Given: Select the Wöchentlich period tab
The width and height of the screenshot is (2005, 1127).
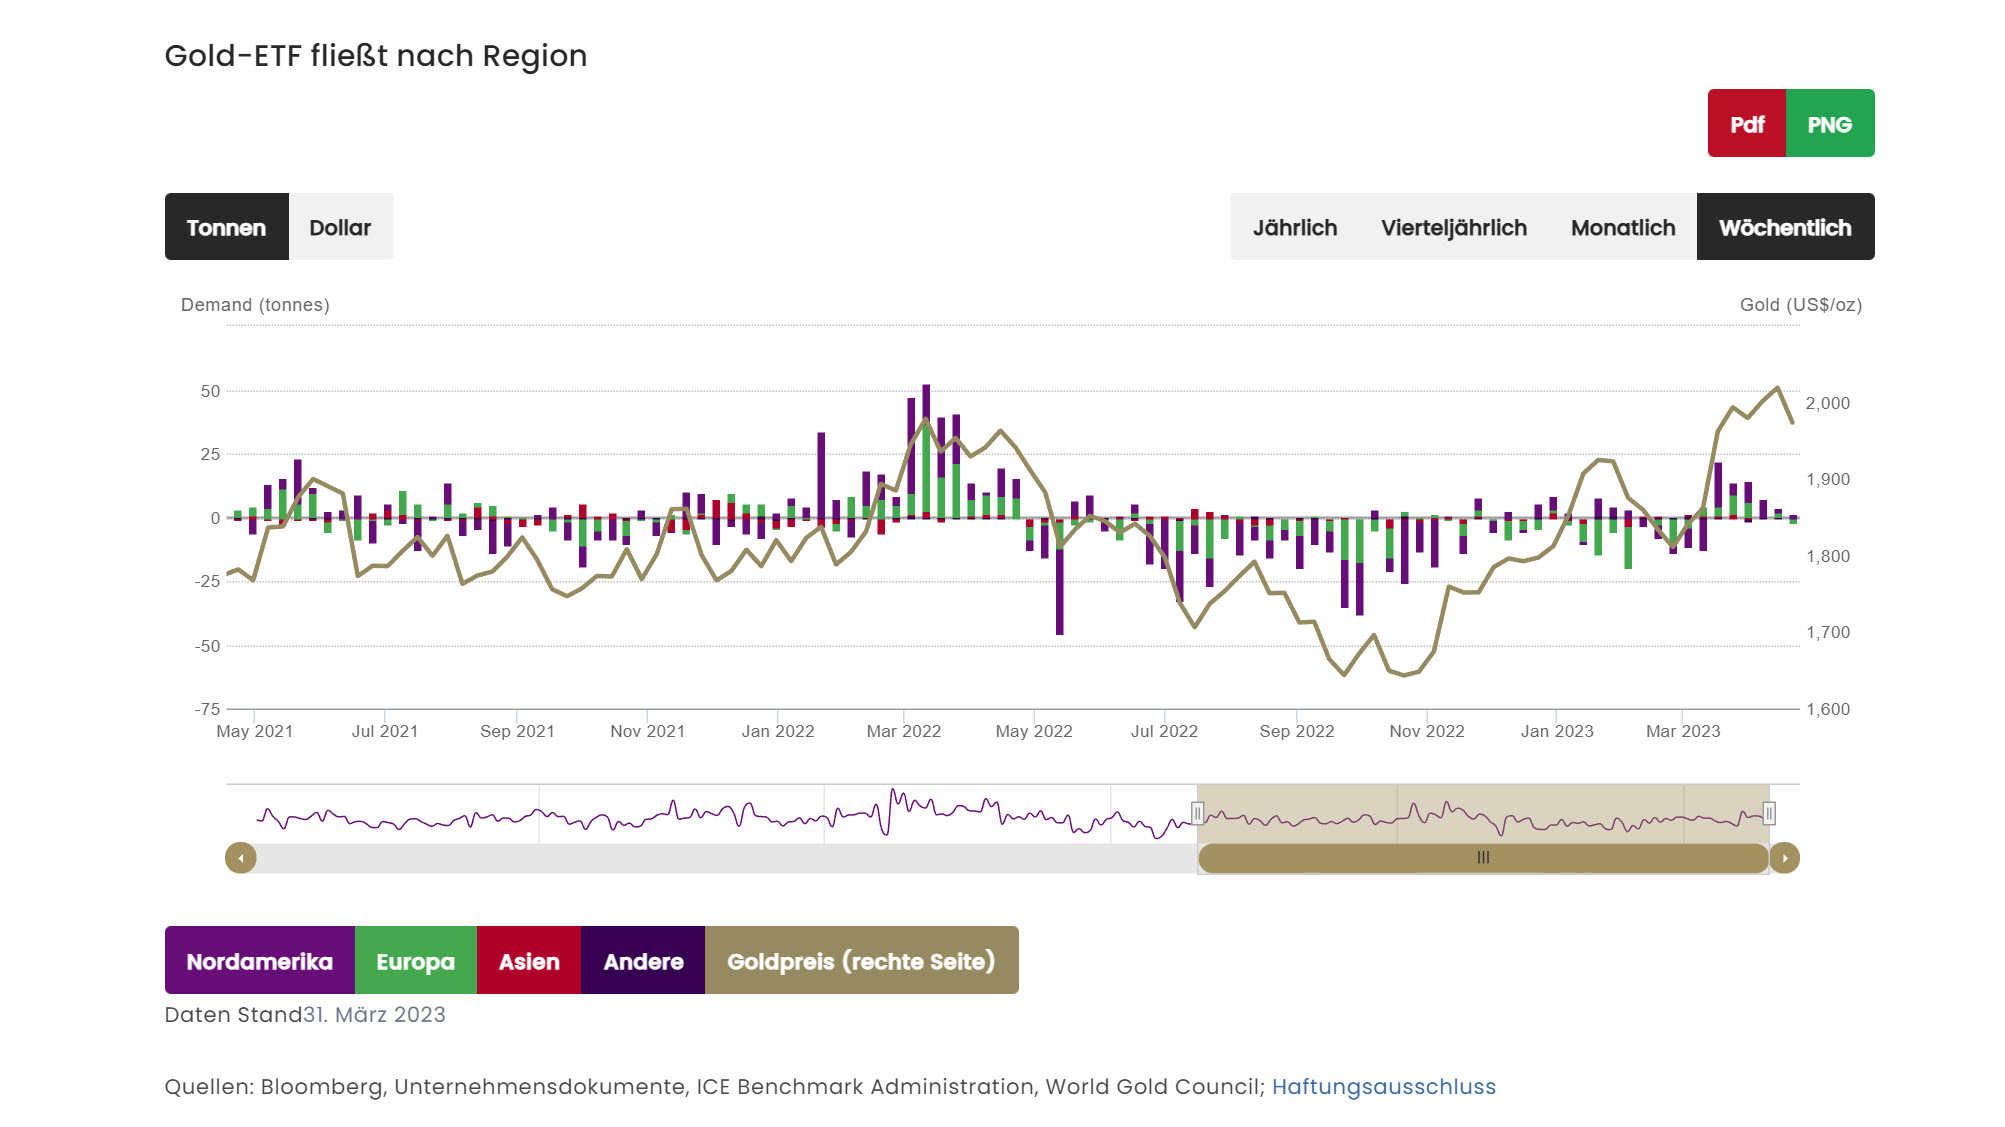Looking at the screenshot, I should [1786, 227].
